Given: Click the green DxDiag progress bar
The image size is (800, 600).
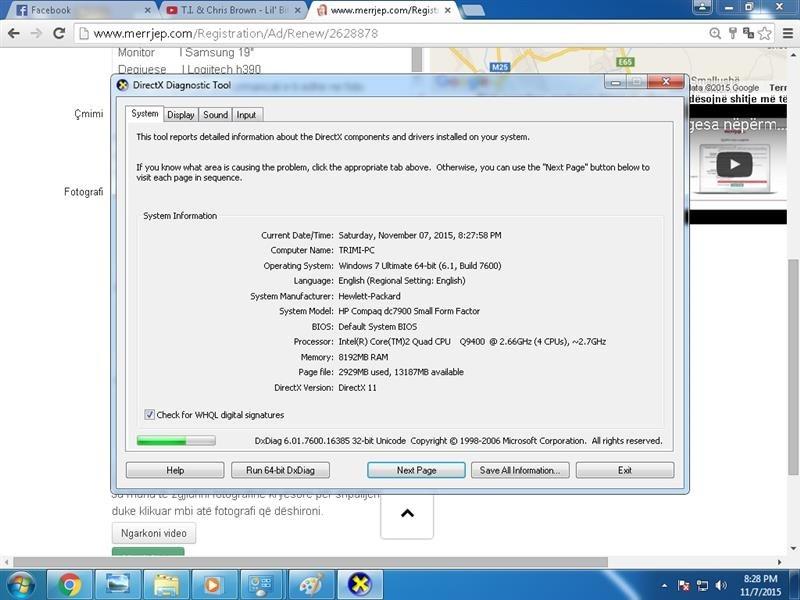Looking at the screenshot, I should tap(176, 440).
